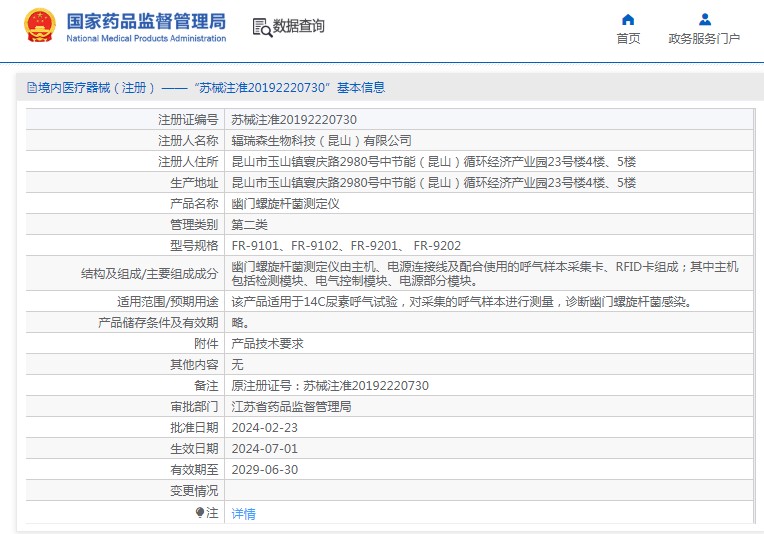Open 政务服务门户 text label
Viewport: 764px width, 534px height.
704,39
